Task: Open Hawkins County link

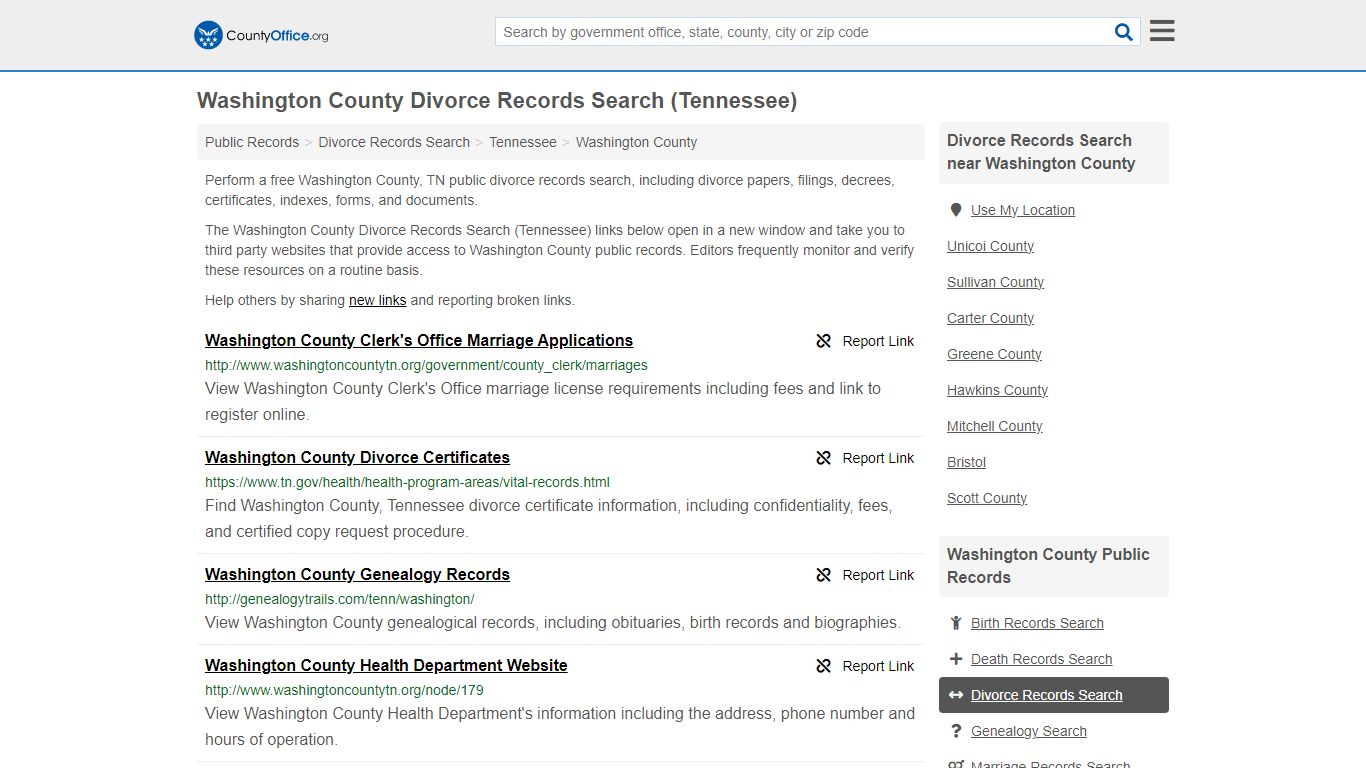Action: pos(997,390)
